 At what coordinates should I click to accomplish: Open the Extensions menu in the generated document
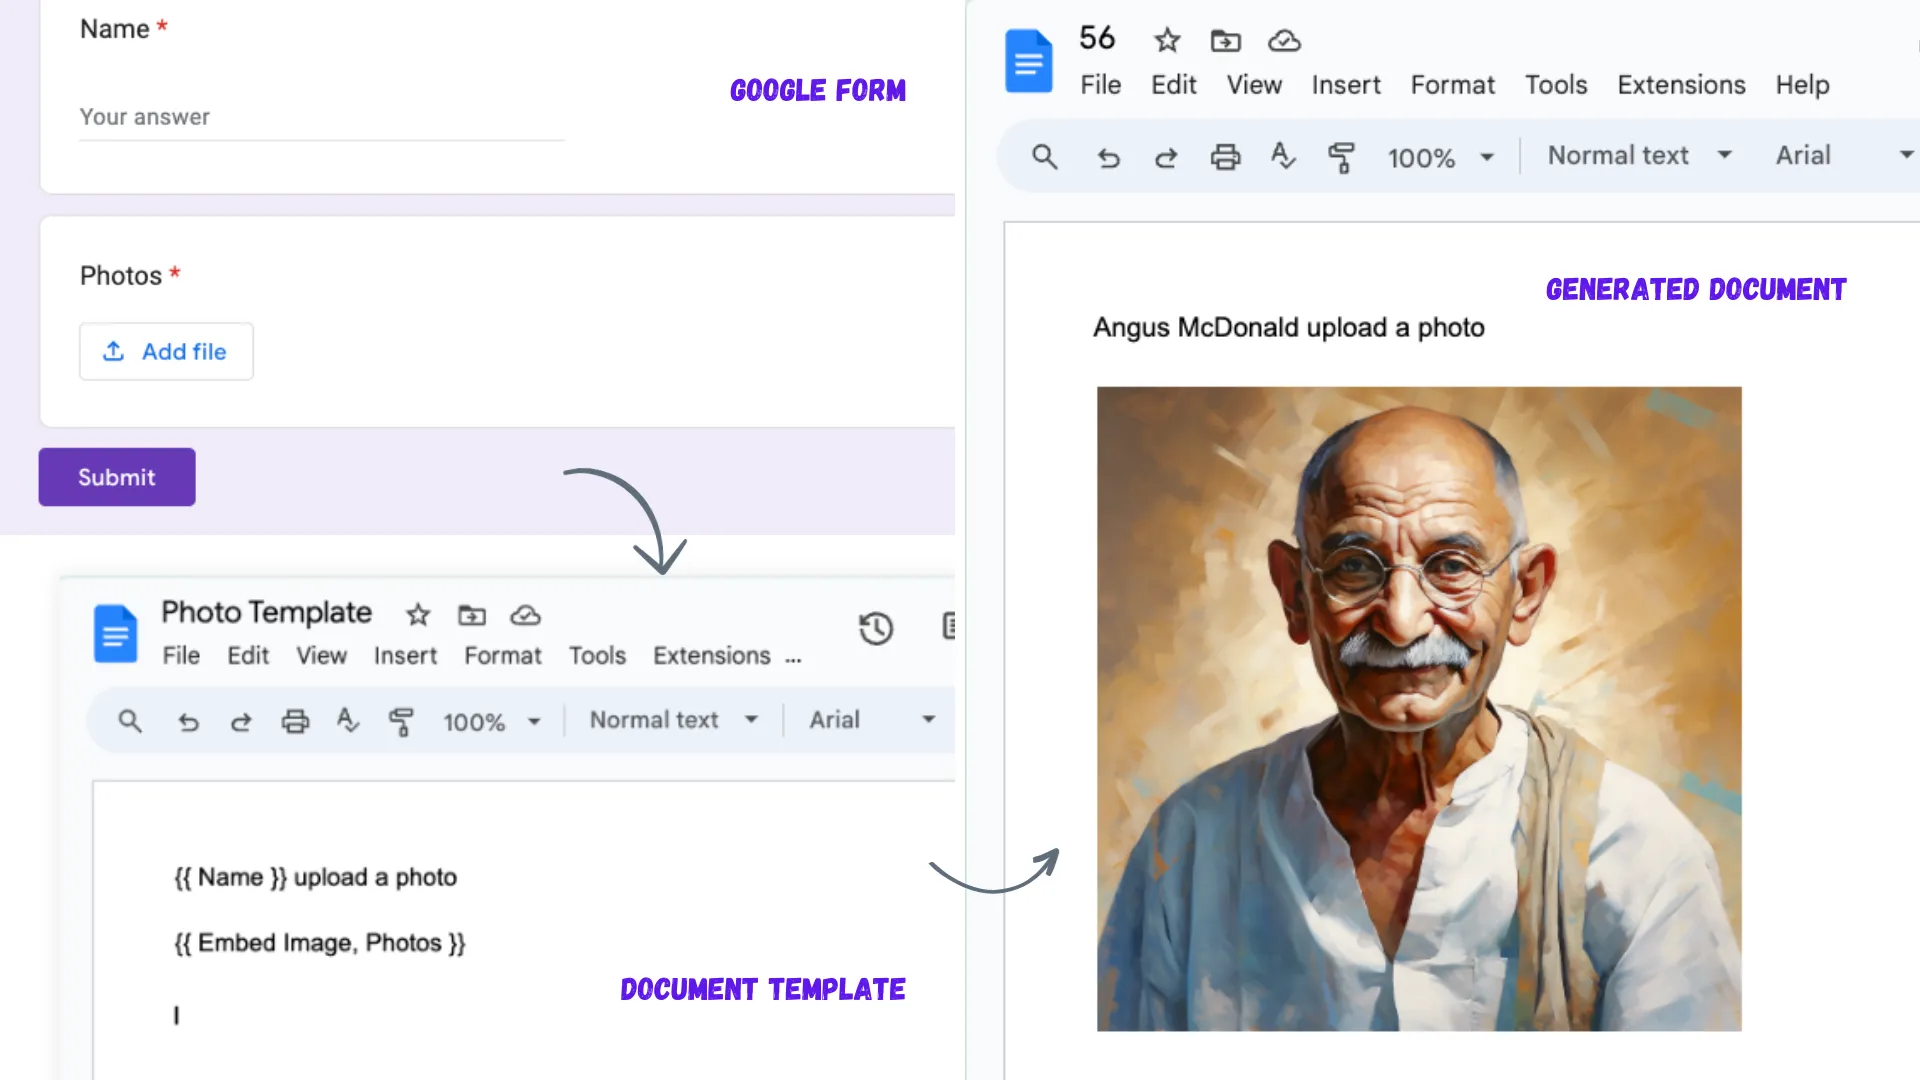tap(1681, 85)
